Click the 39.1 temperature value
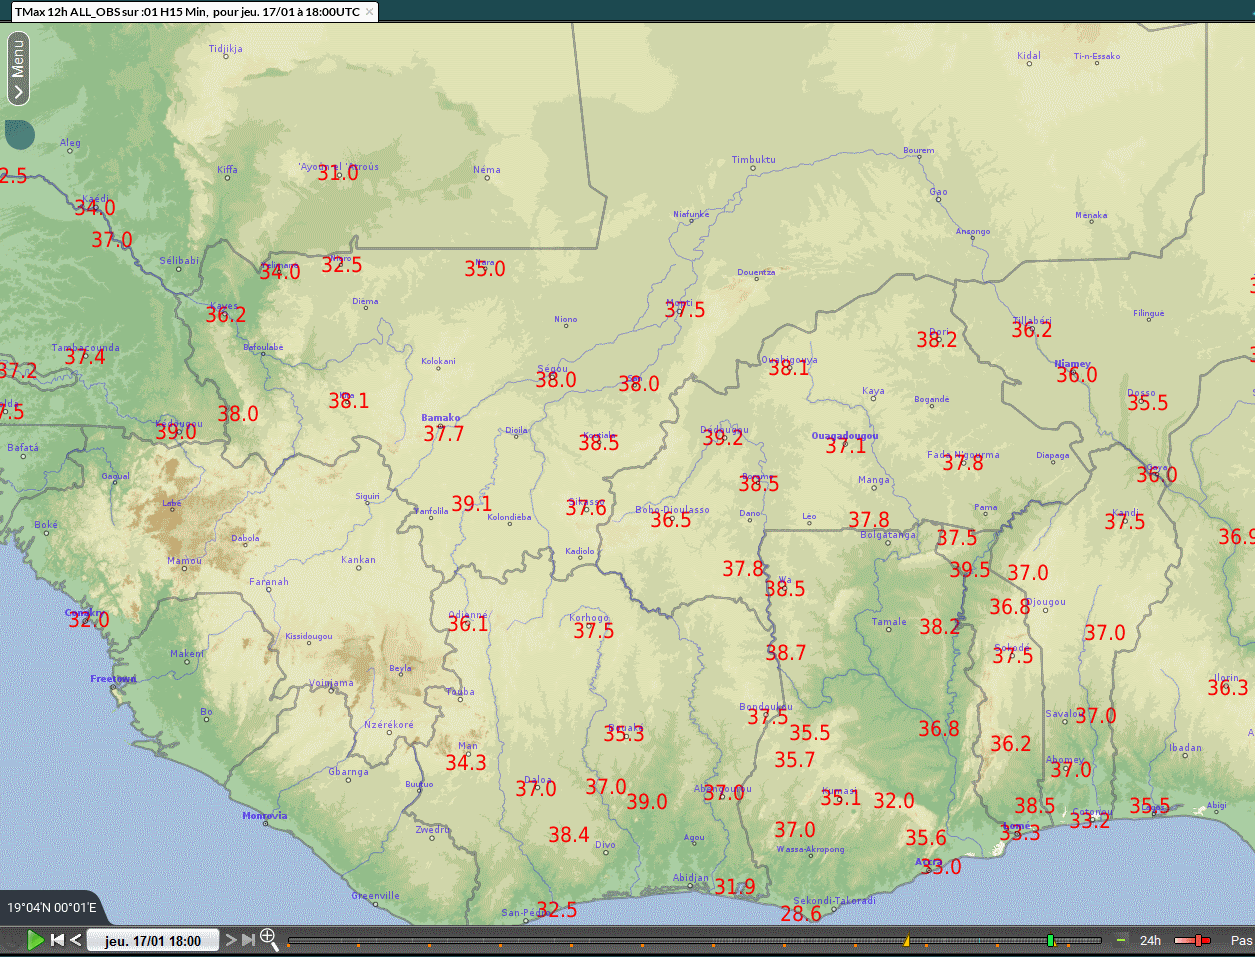 pyautogui.click(x=471, y=504)
